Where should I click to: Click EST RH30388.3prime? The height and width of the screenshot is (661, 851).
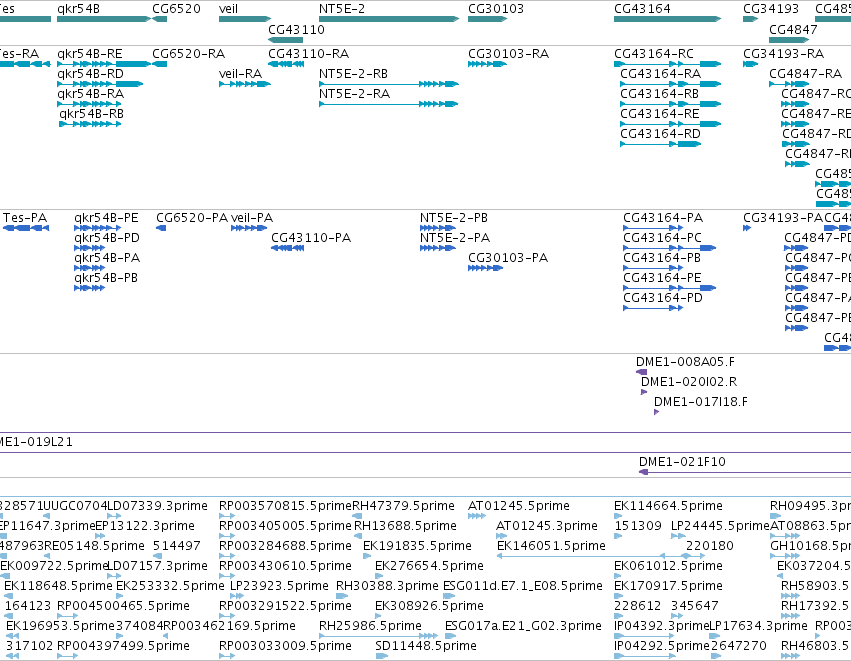tap(342, 596)
